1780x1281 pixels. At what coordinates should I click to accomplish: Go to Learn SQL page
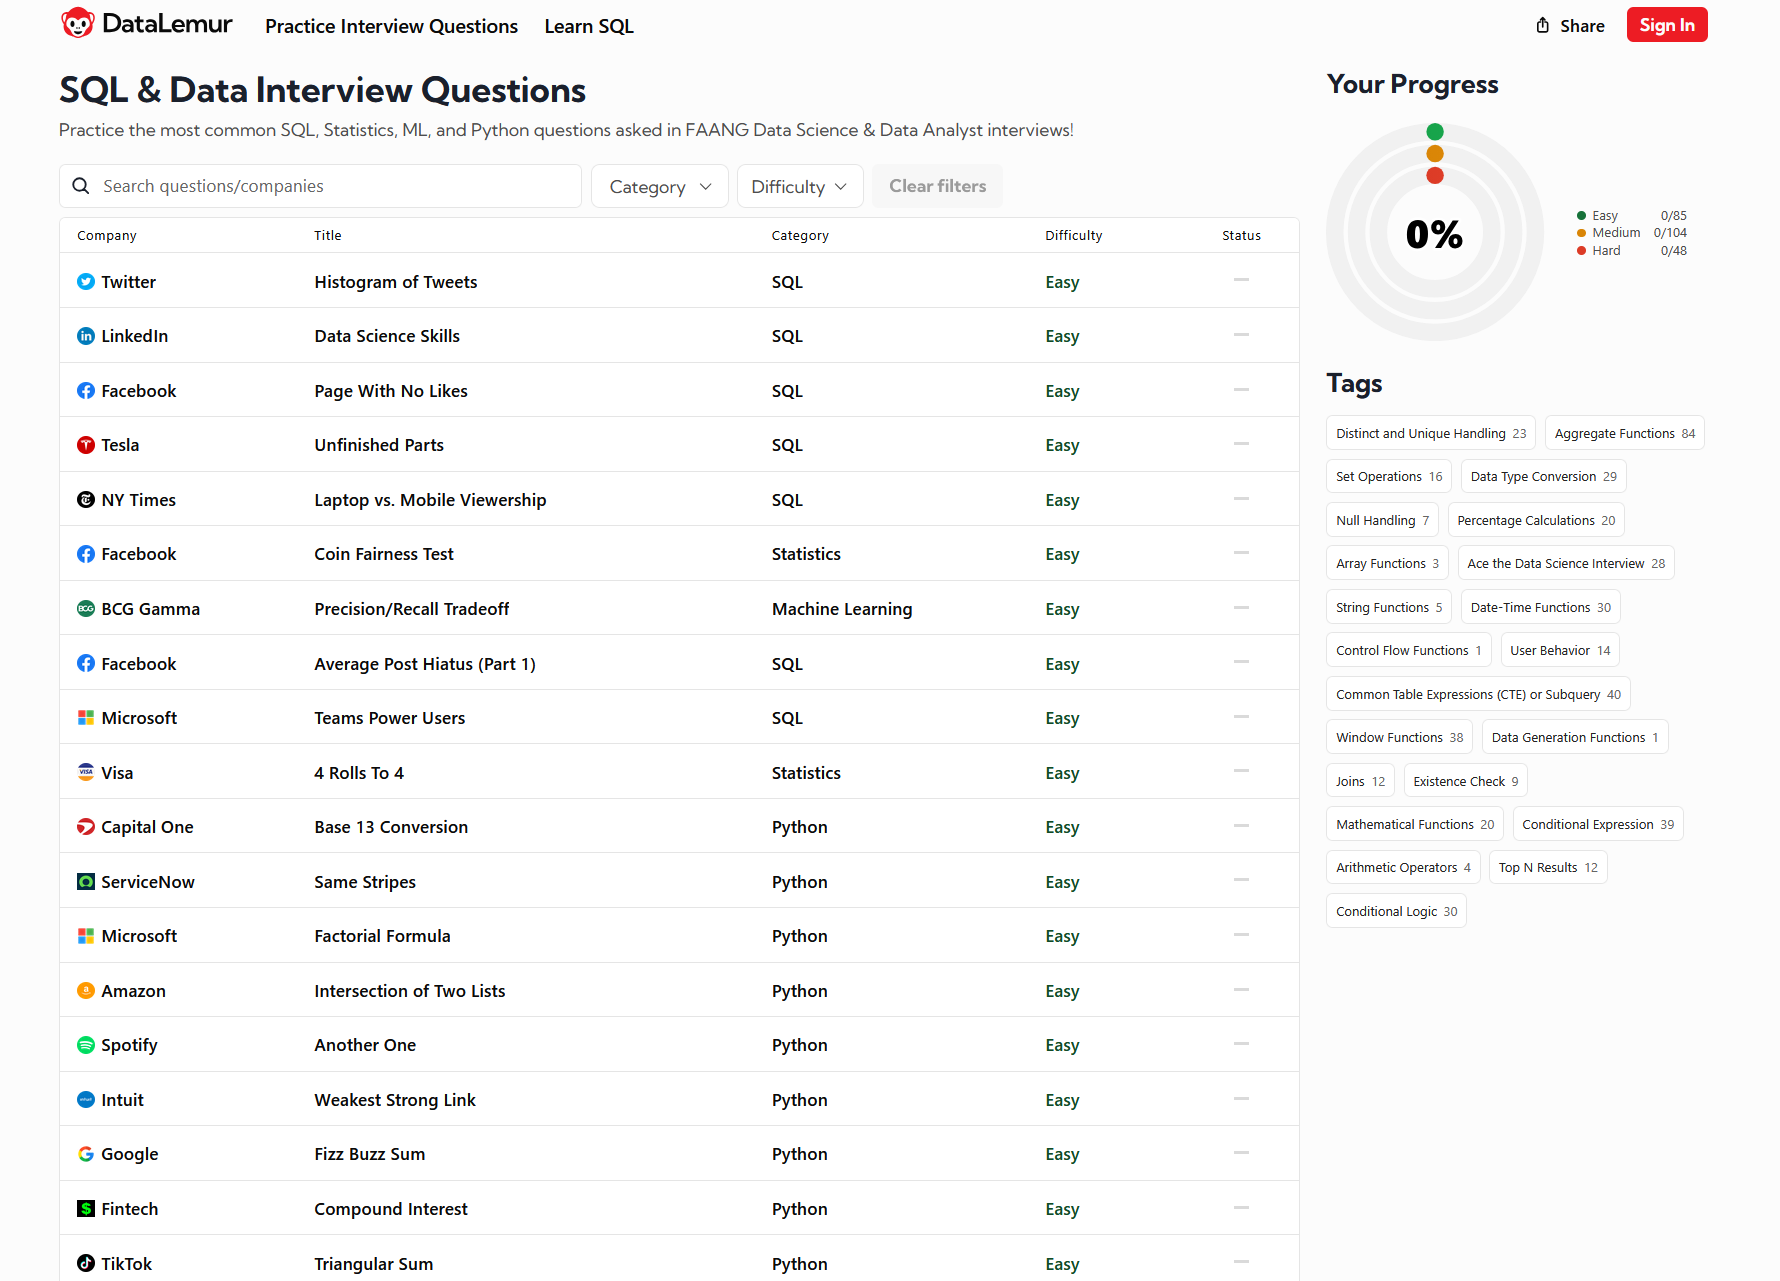click(589, 26)
